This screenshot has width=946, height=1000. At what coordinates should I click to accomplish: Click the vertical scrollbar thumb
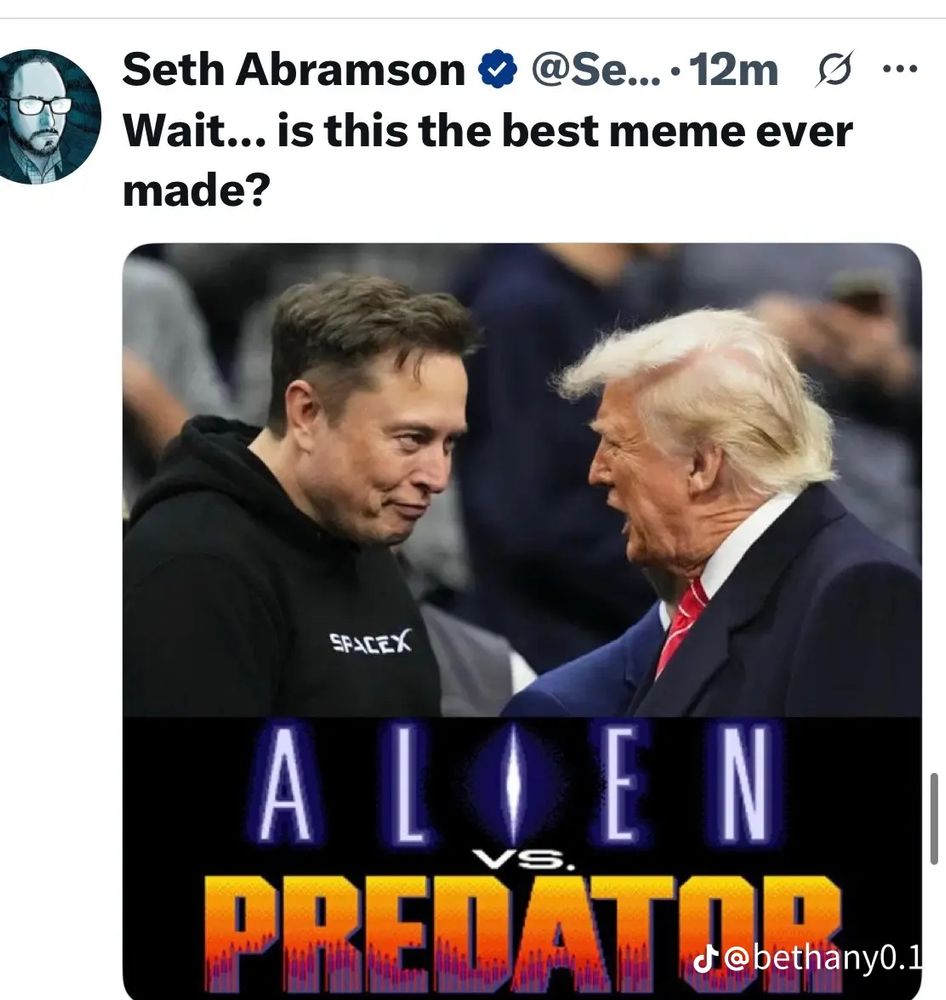click(x=934, y=818)
